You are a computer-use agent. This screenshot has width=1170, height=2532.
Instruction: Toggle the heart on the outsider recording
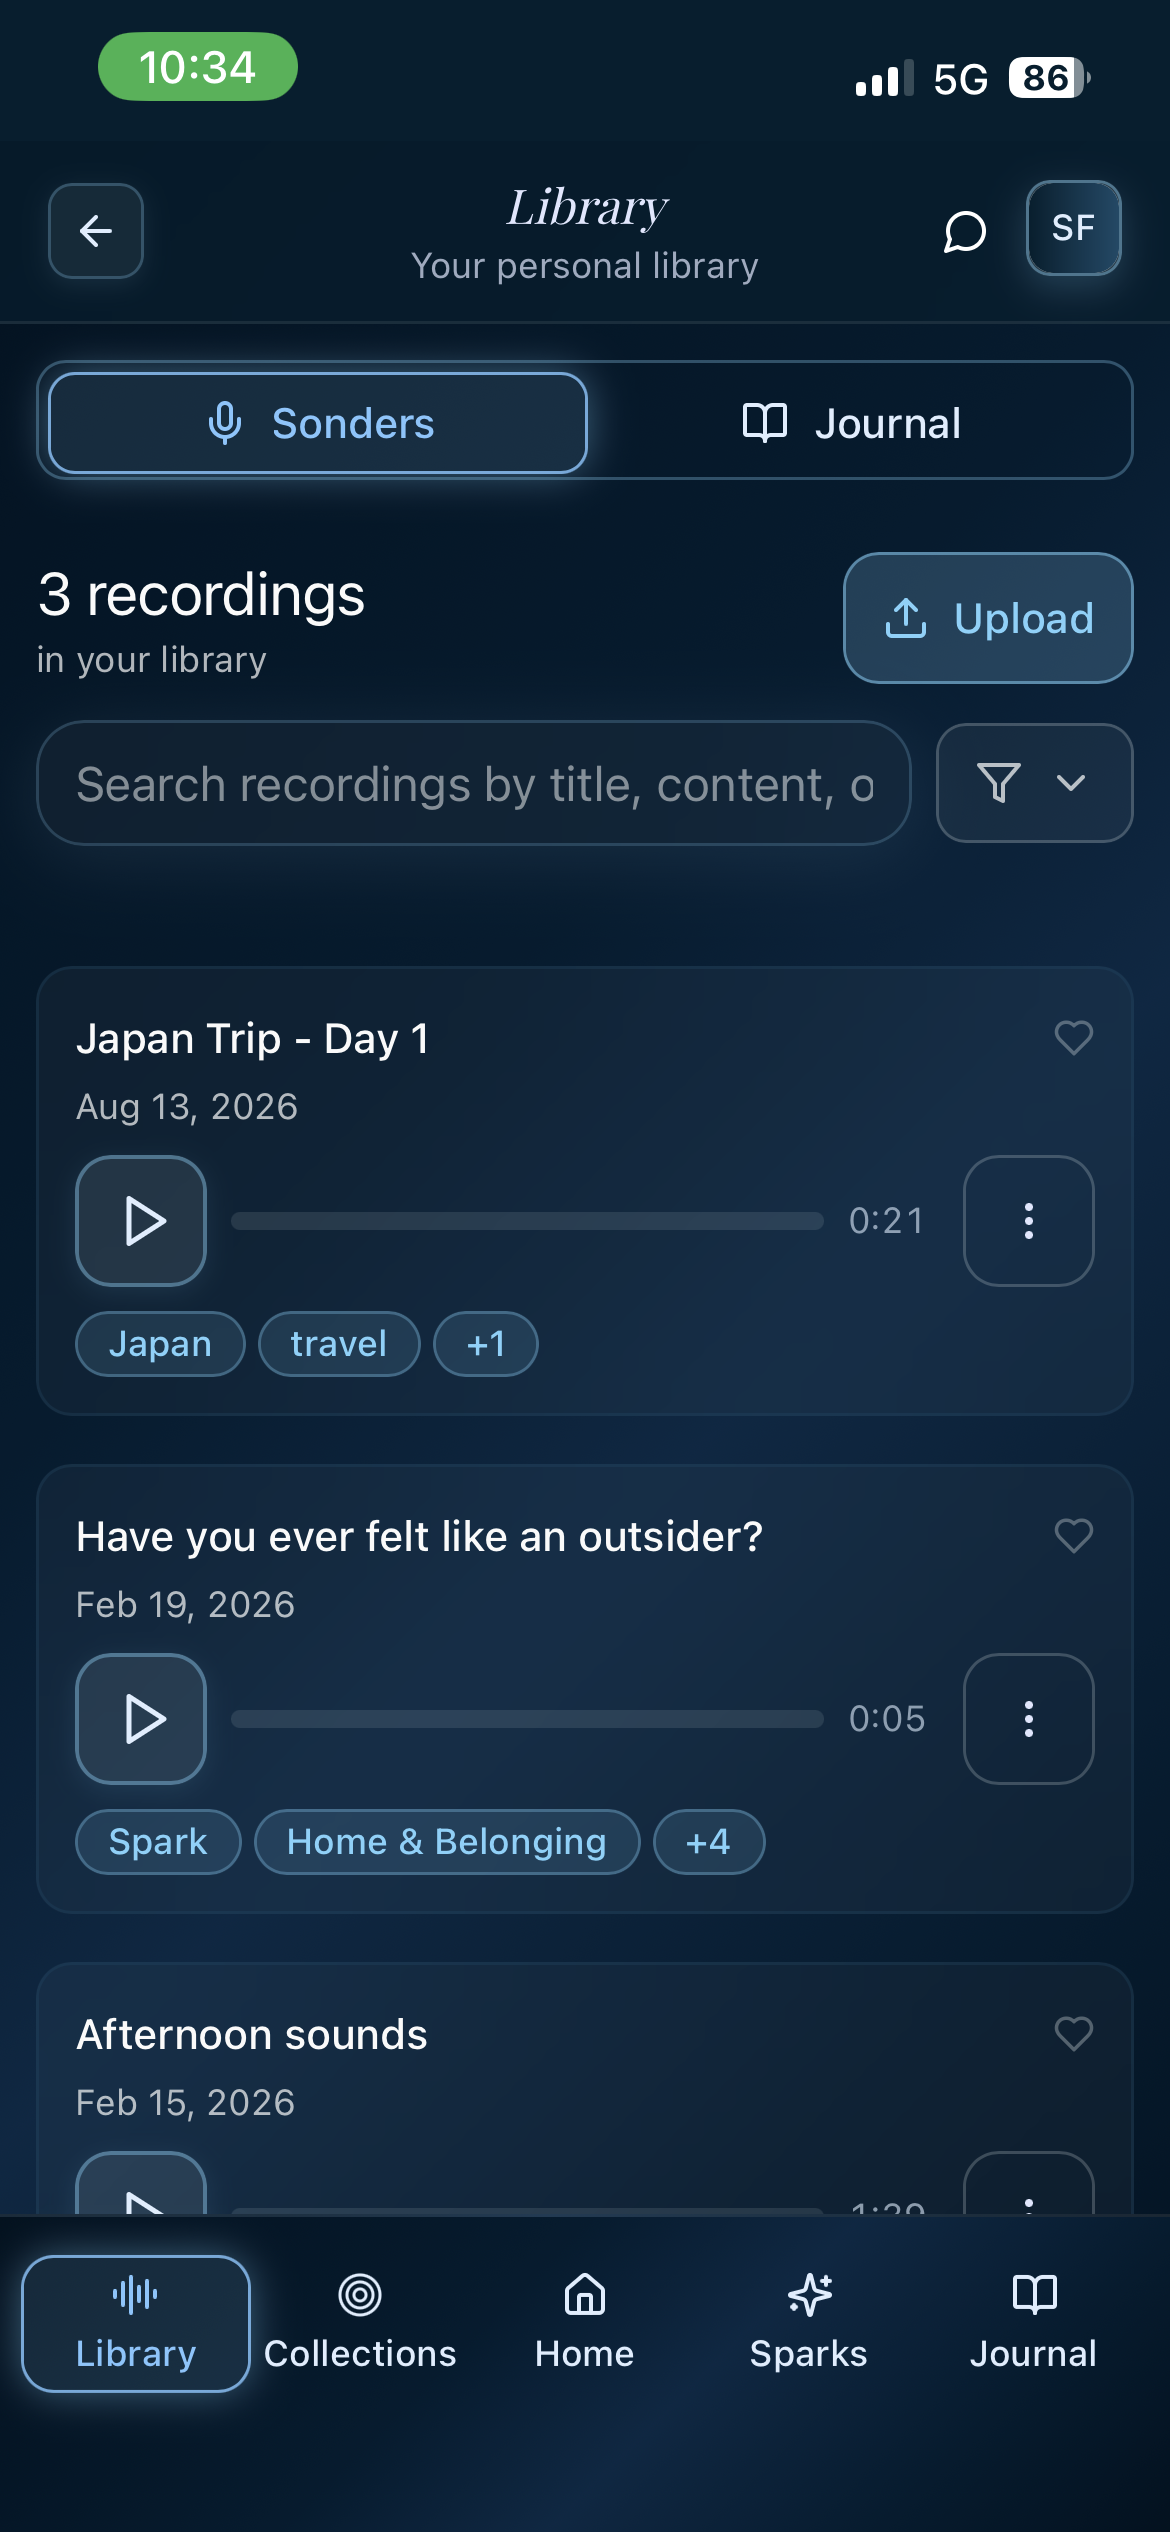tap(1074, 1536)
